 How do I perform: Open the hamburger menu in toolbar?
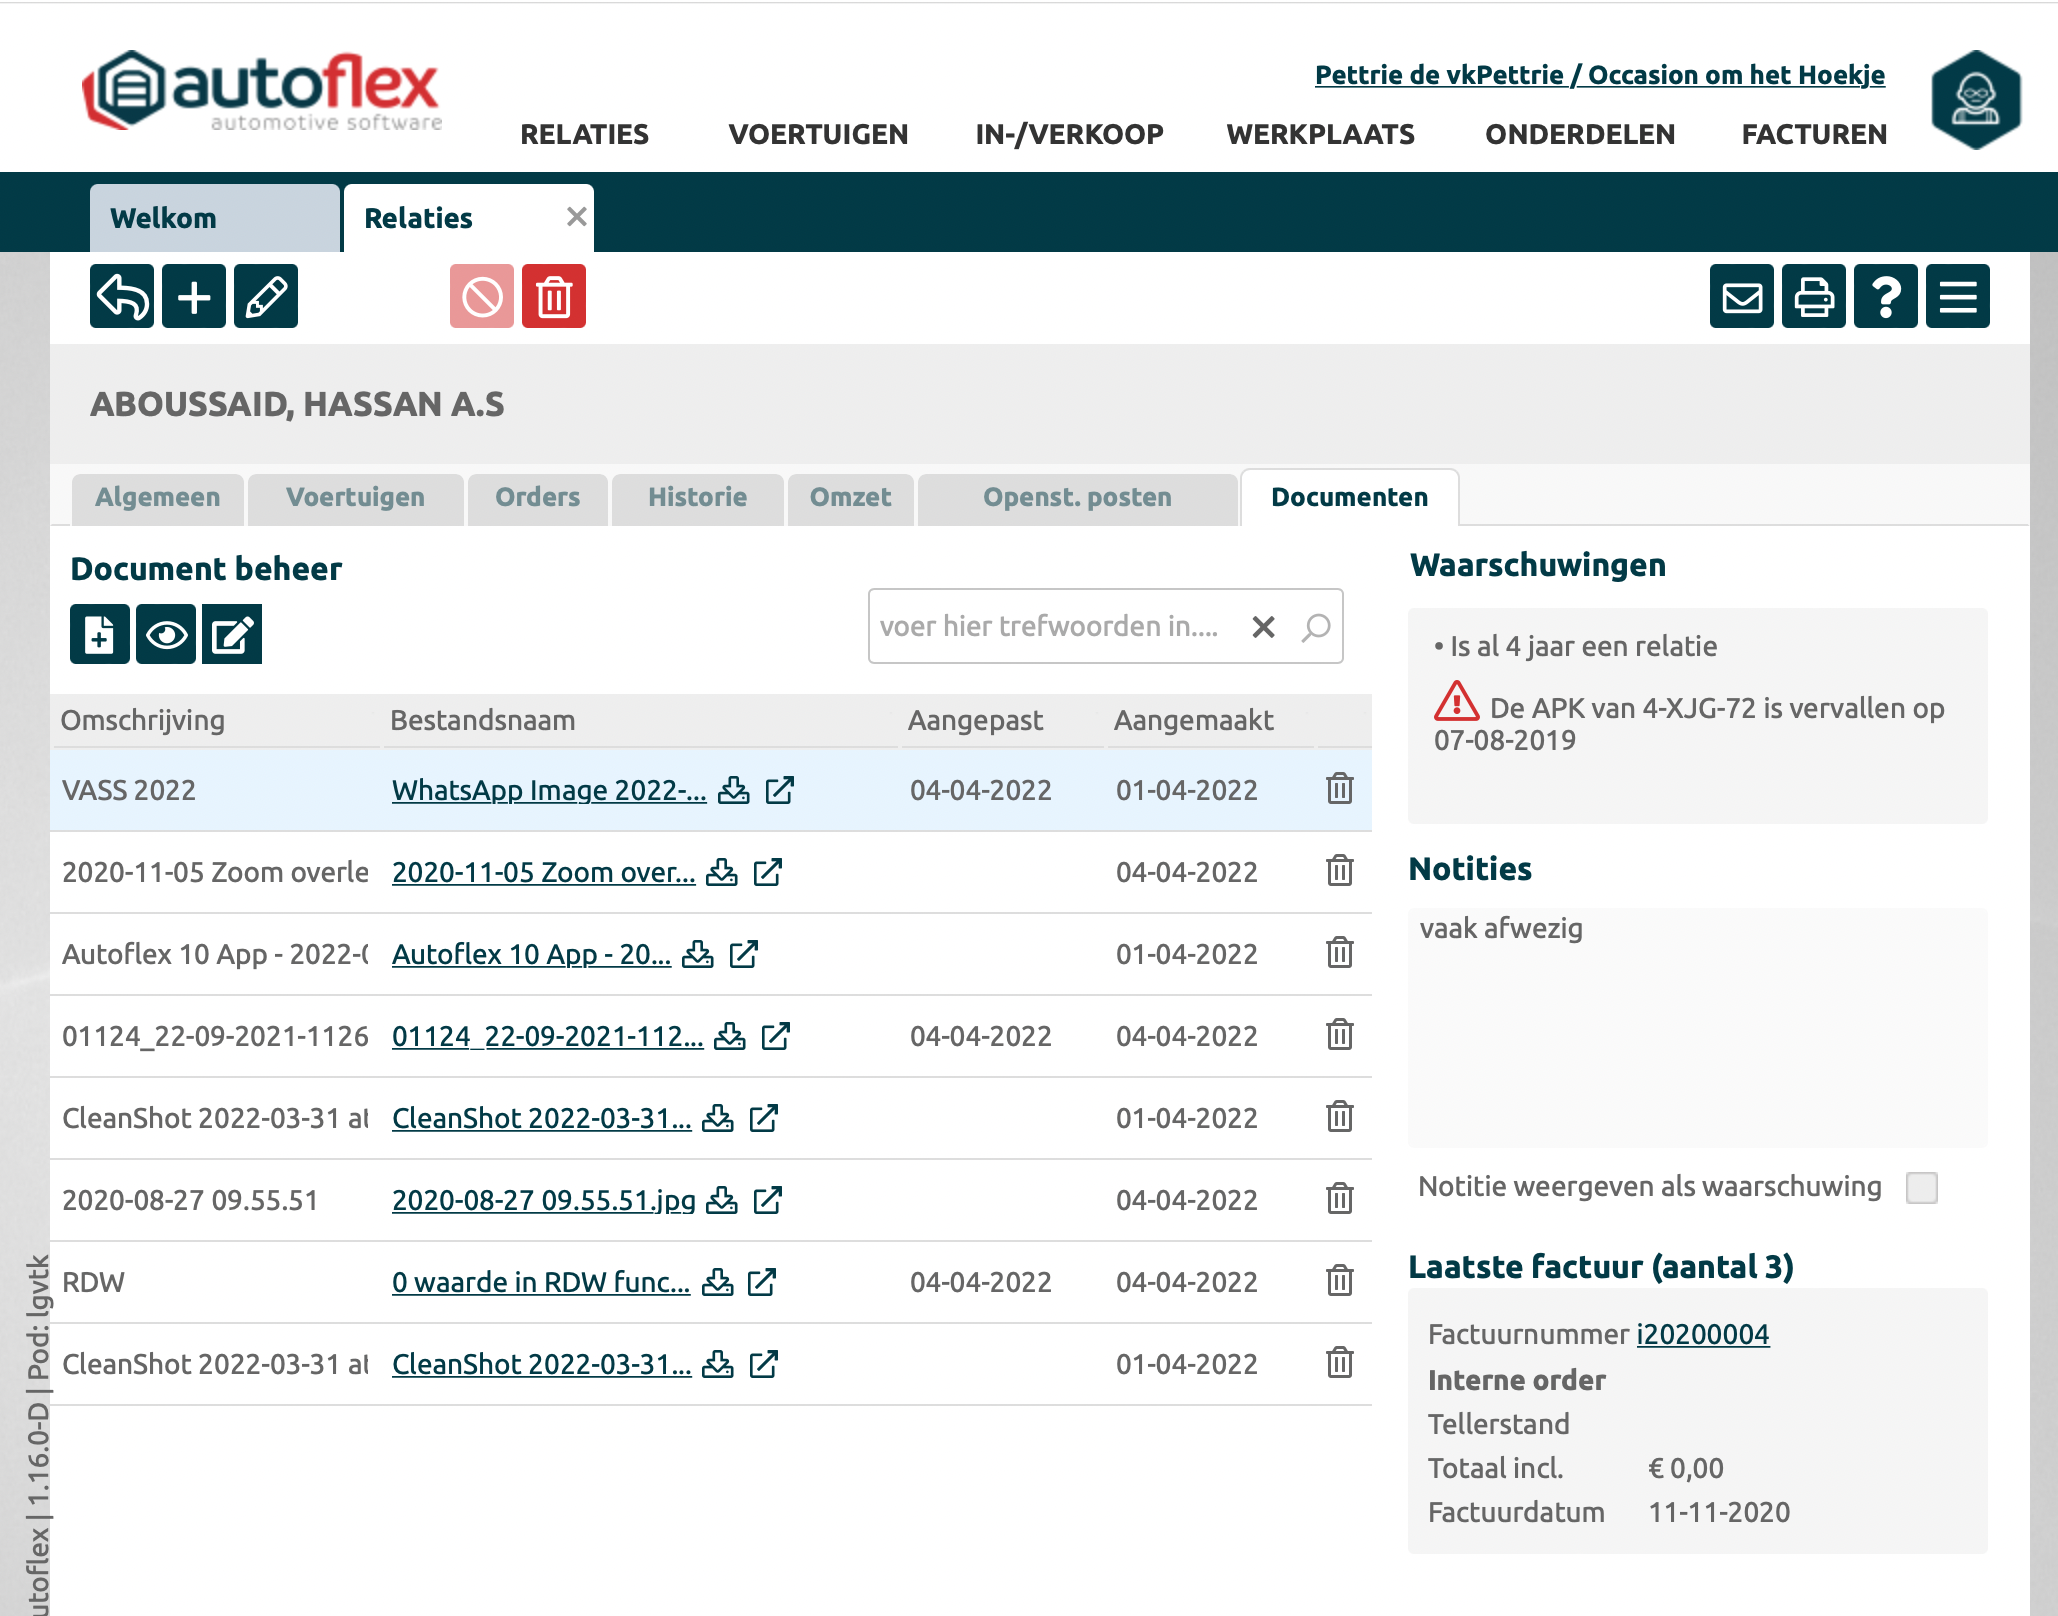pos(1958,296)
